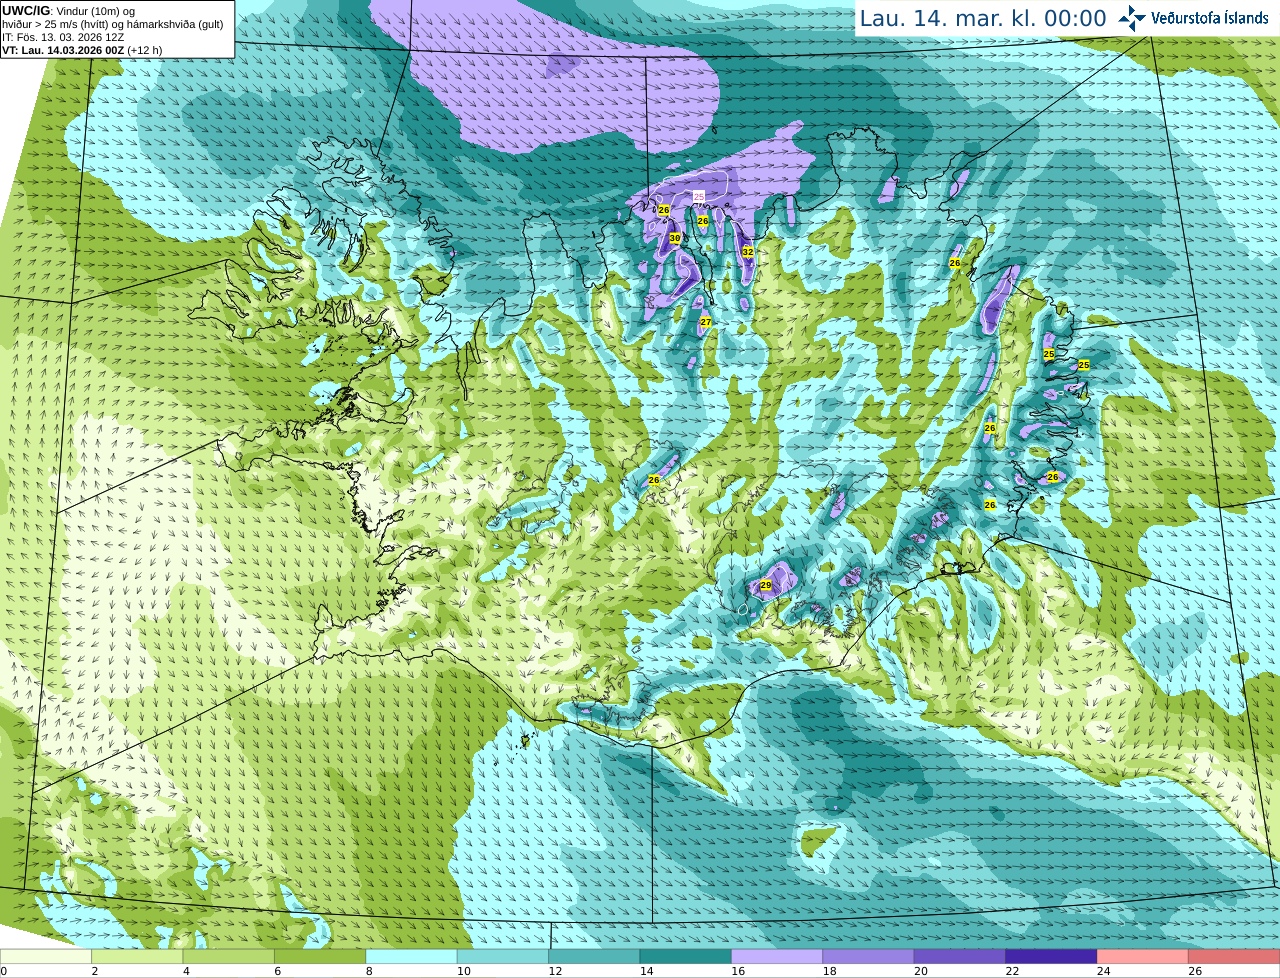Click the white gust label 25
This screenshot has width=1280, height=978.
point(698,196)
